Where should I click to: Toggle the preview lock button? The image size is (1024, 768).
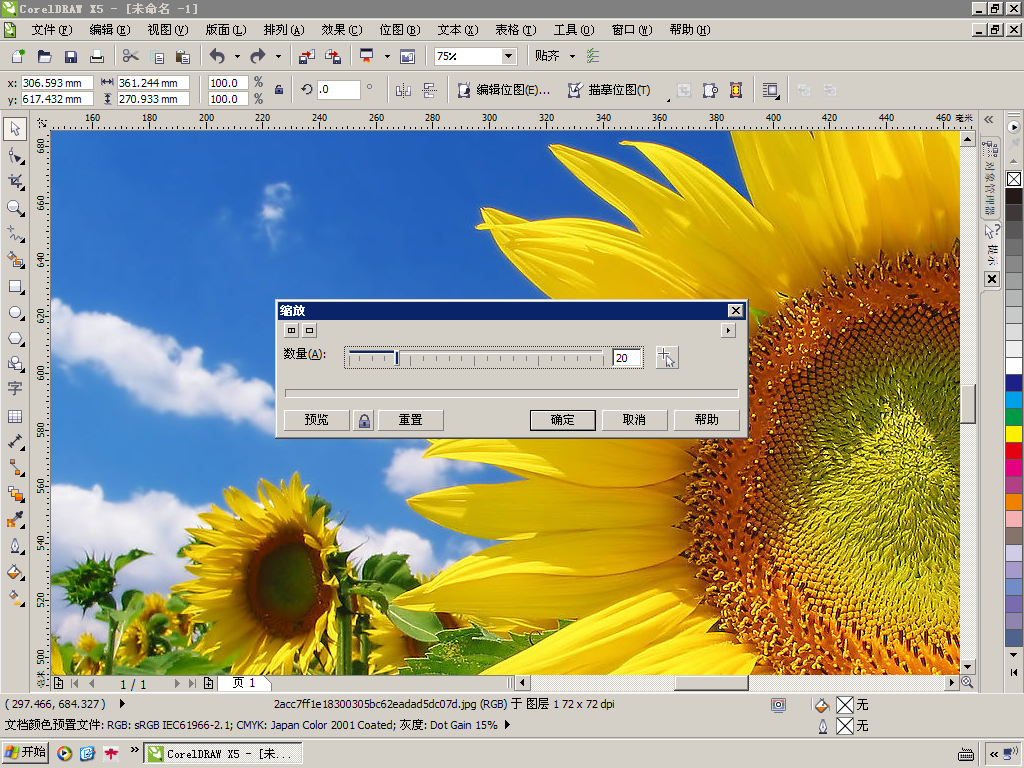click(364, 420)
